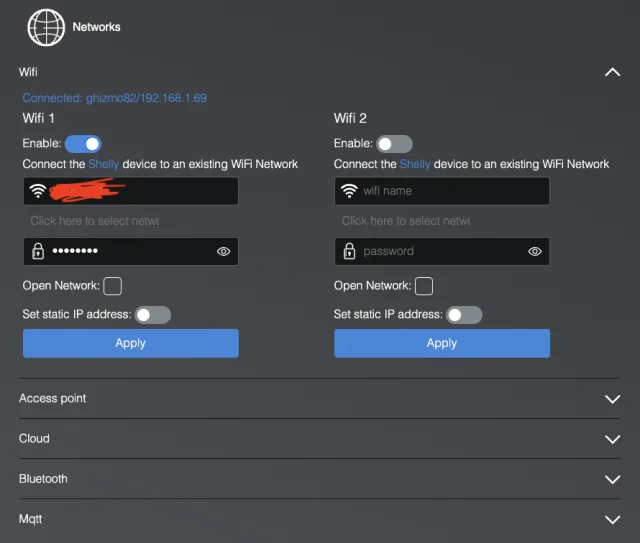Screen dimensions: 640x543
Task: Click the Wifi 2 wifi name field
Action: click(x=452, y=191)
